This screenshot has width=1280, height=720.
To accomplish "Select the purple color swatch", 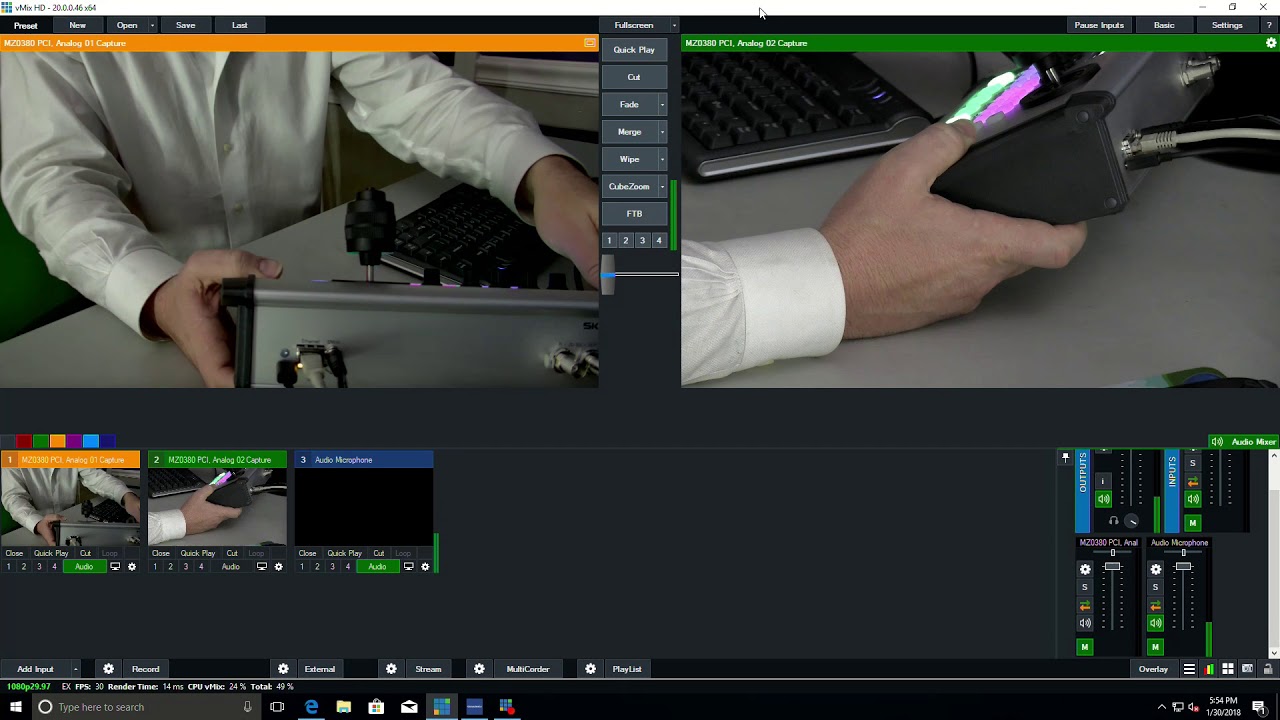I will coord(74,441).
